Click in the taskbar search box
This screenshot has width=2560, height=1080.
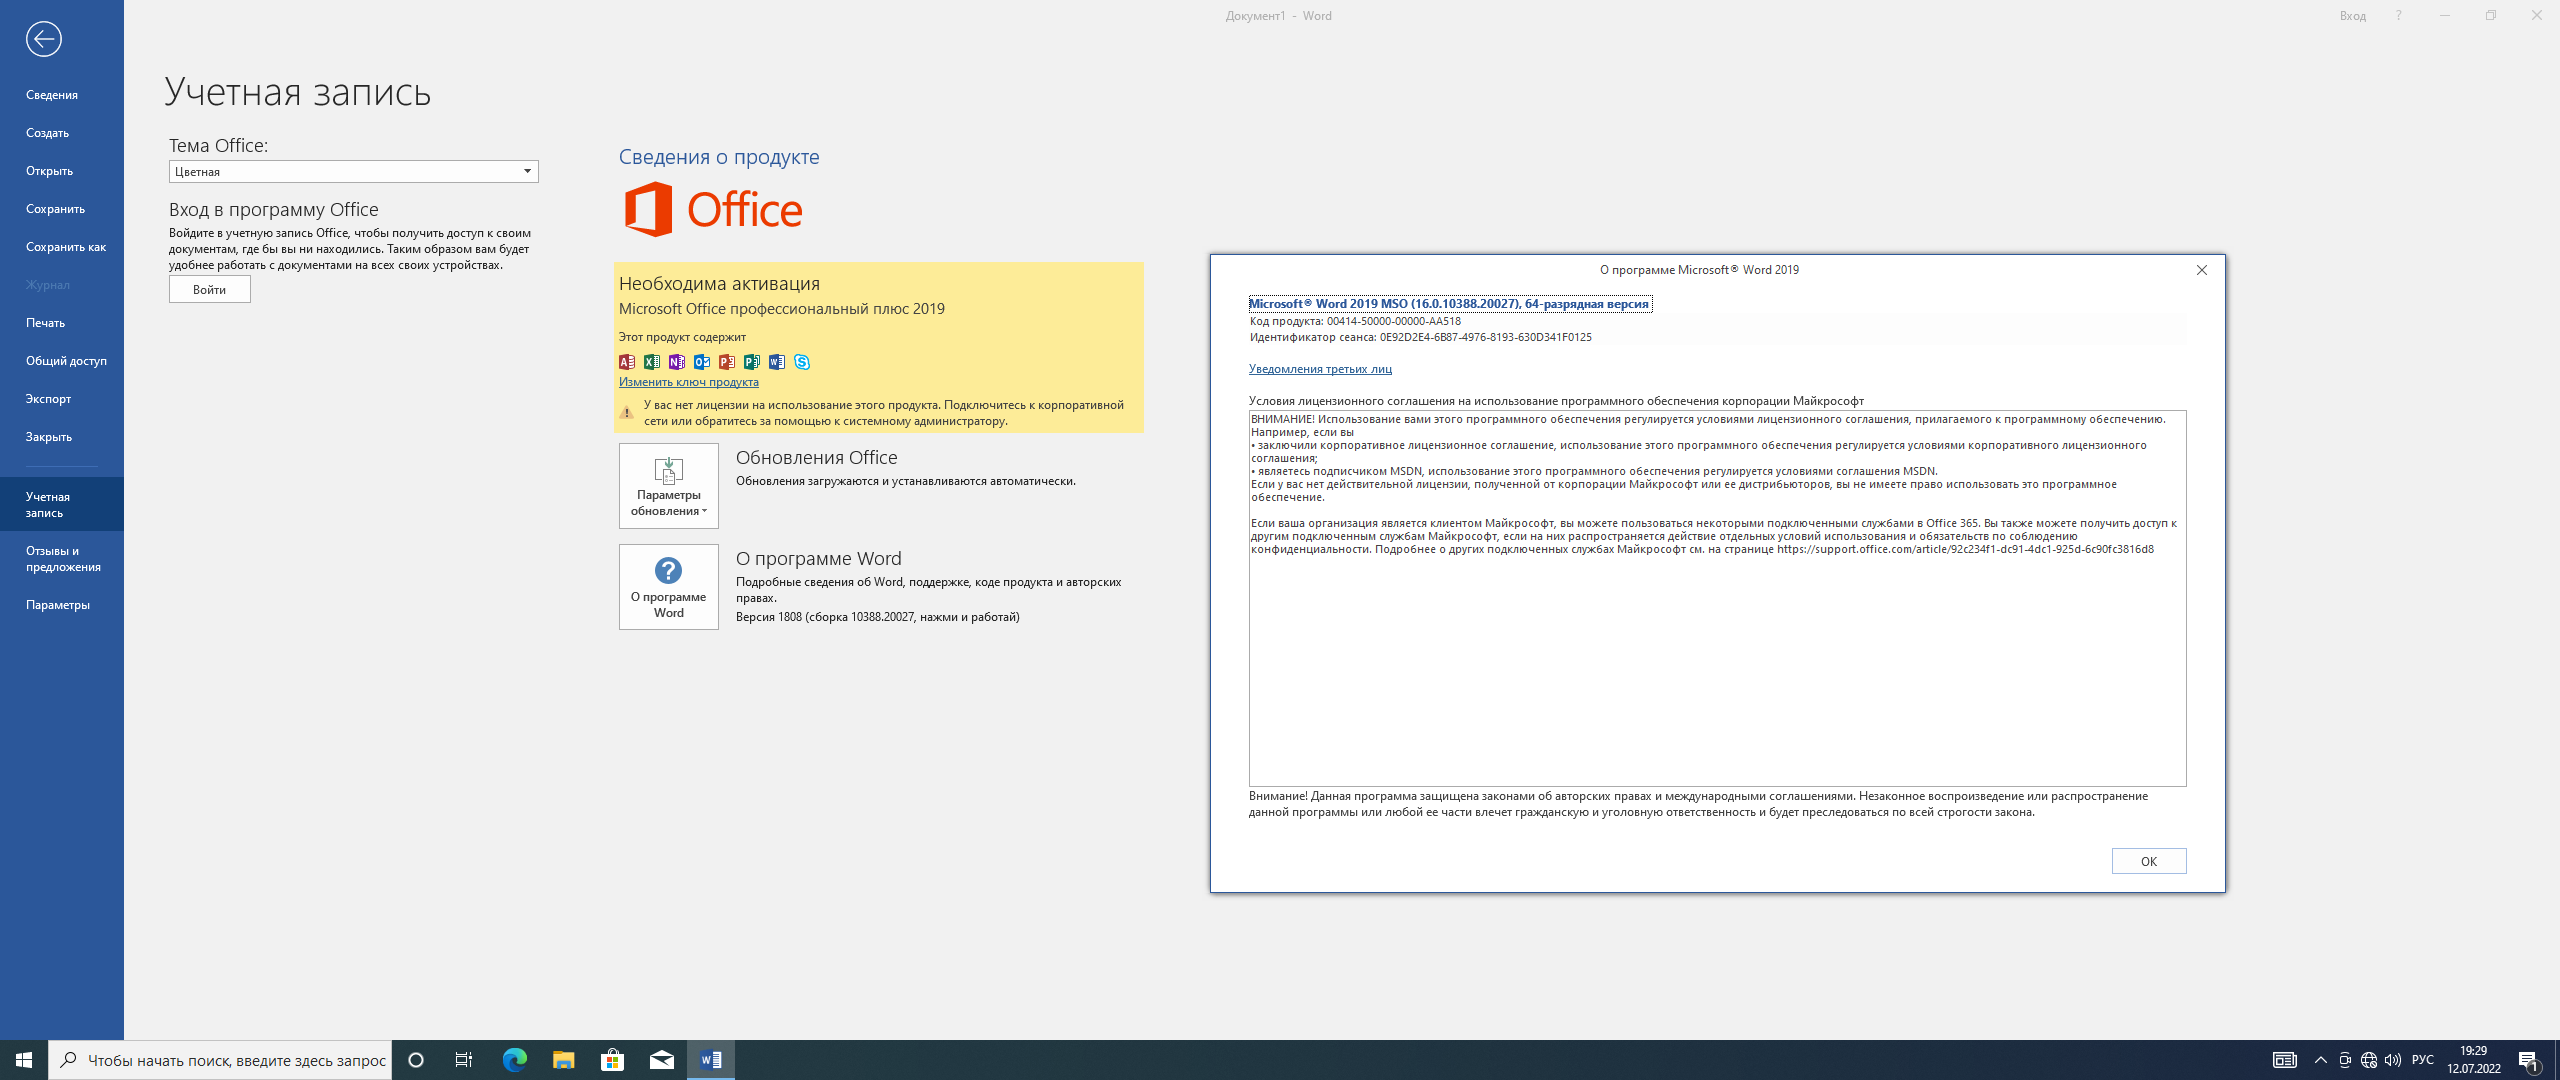pos(220,1060)
